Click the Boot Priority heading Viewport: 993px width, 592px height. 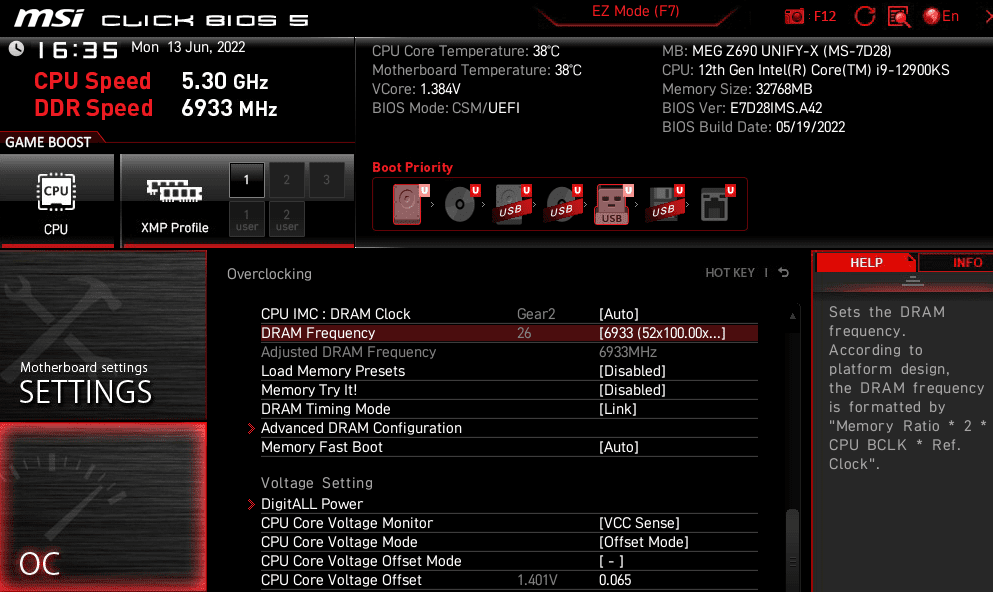coord(412,167)
